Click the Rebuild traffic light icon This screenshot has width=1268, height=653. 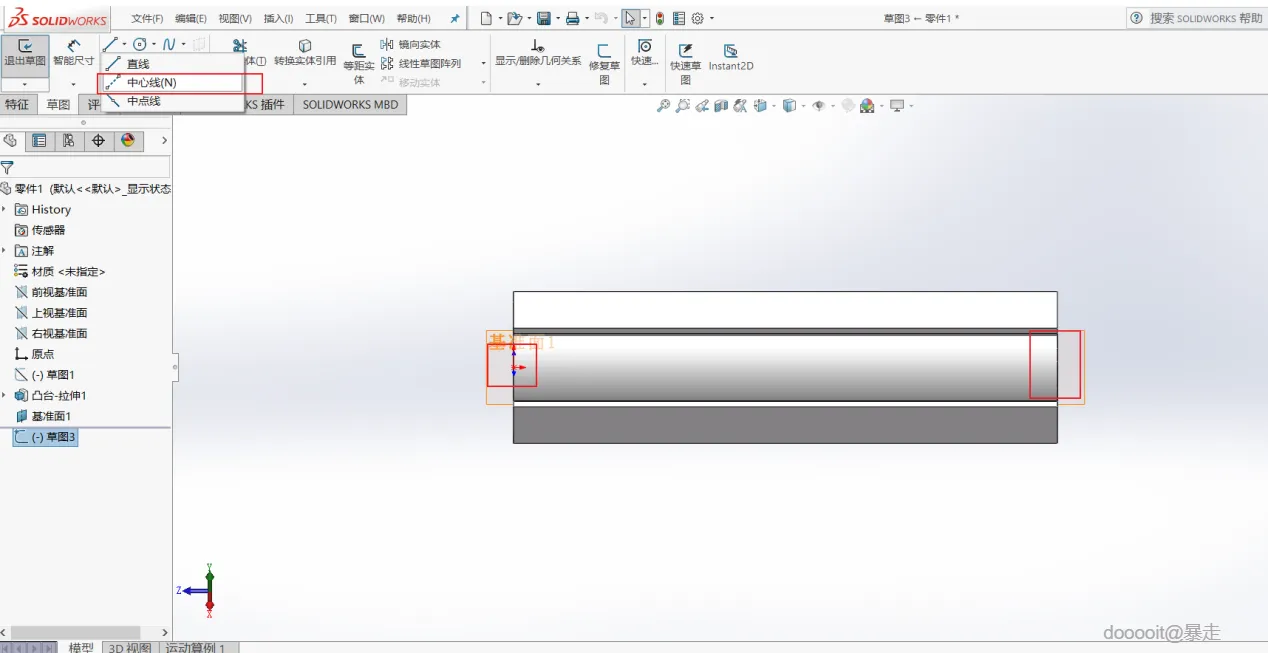tap(660, 18)
